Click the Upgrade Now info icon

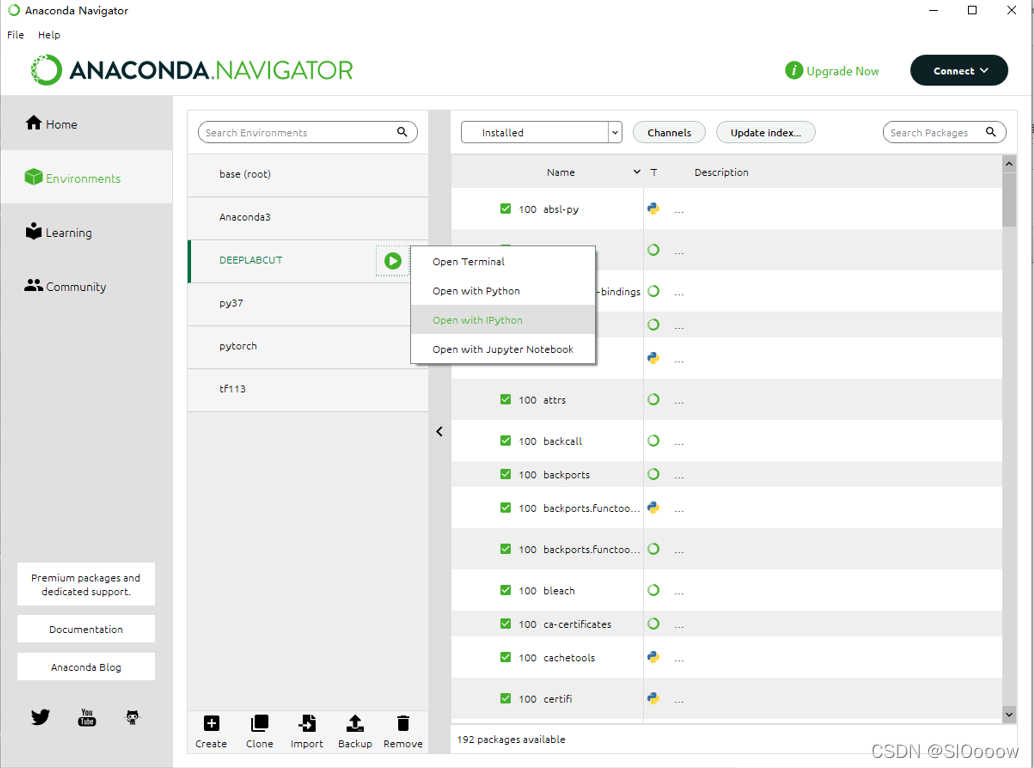click(793, 71)
